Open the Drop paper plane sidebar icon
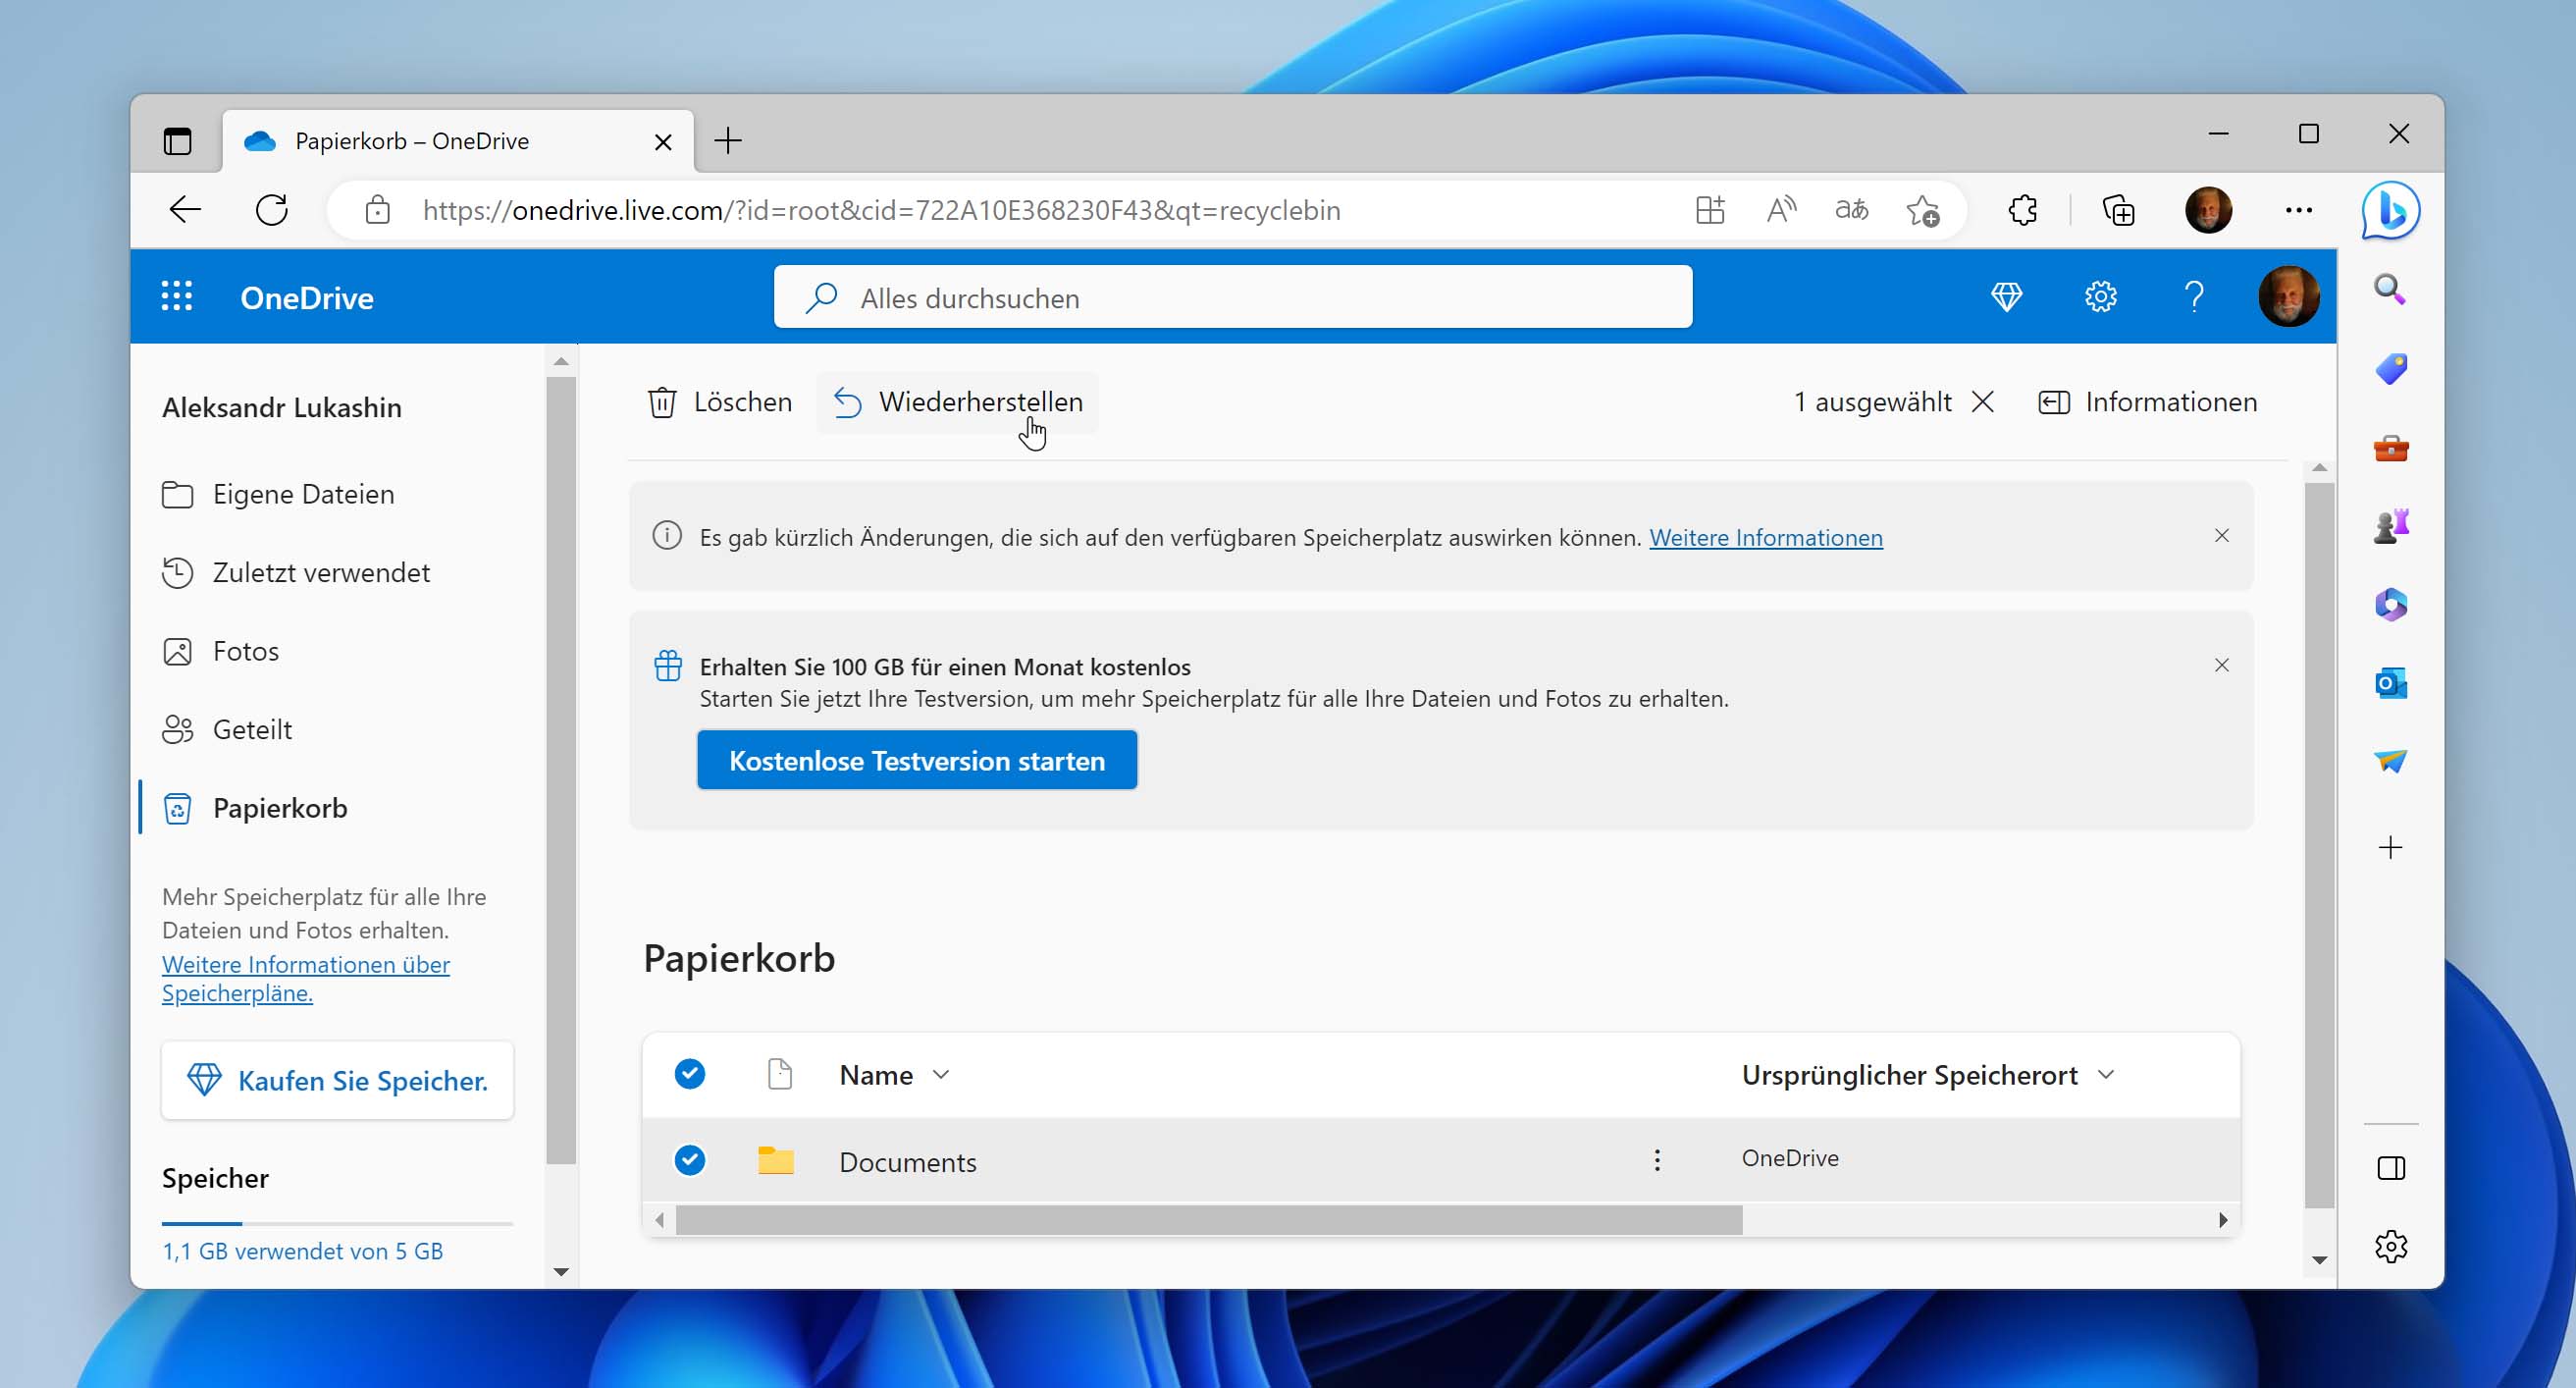 coord(2390,762)
